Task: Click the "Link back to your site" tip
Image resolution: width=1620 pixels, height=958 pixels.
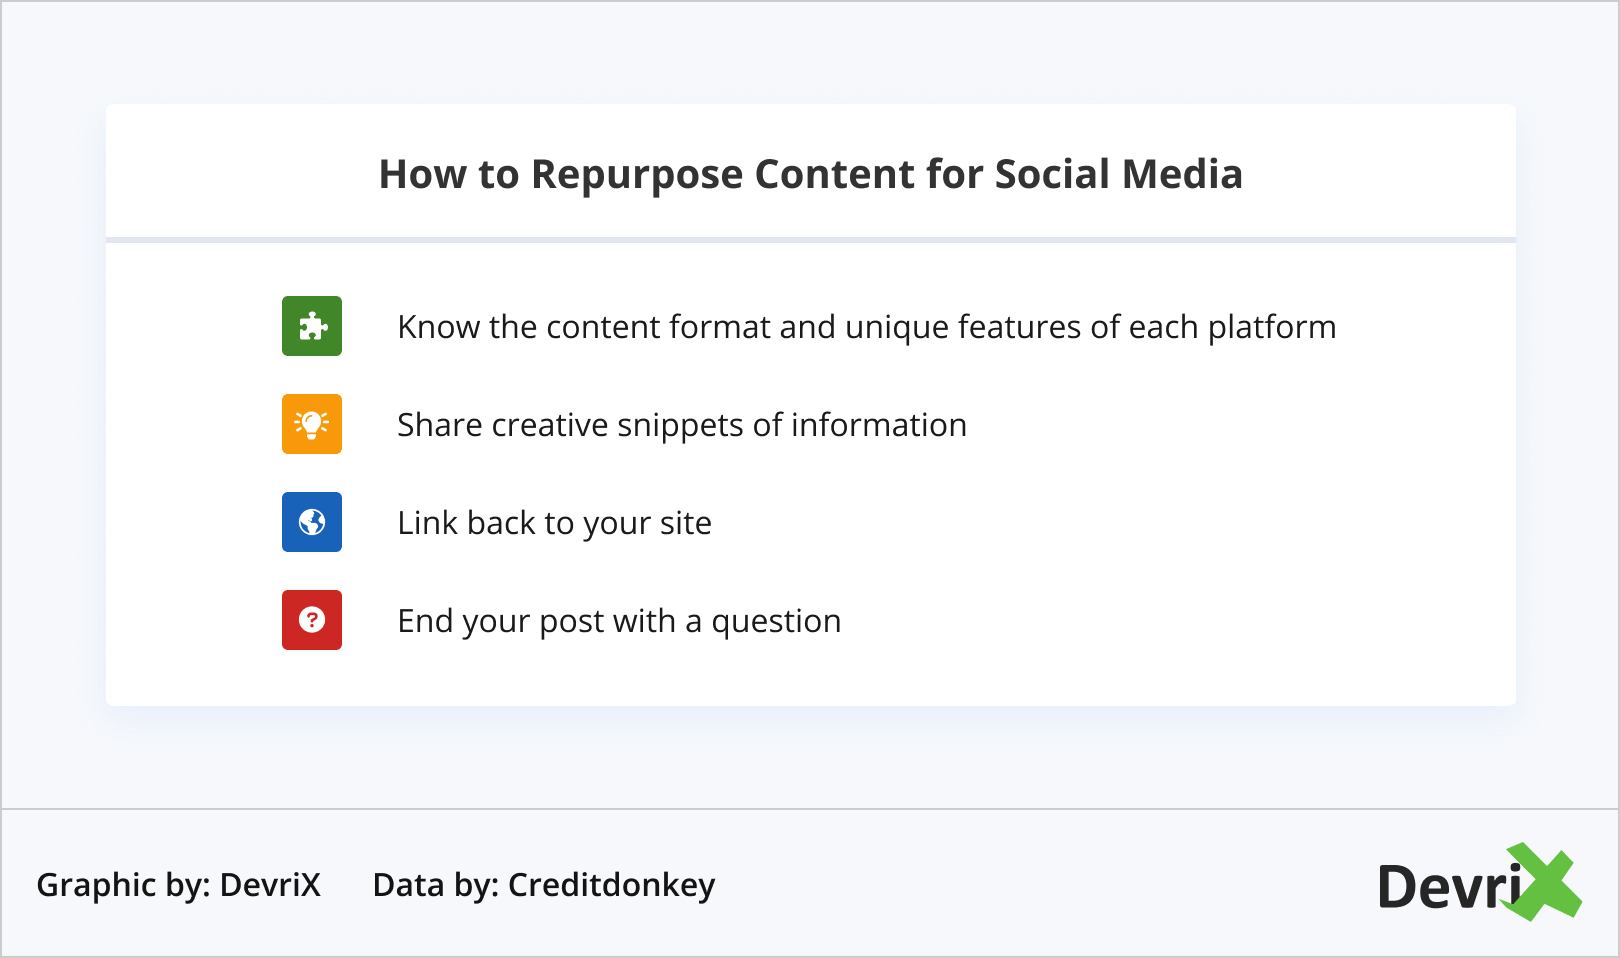Action: (x=554, y=523)
